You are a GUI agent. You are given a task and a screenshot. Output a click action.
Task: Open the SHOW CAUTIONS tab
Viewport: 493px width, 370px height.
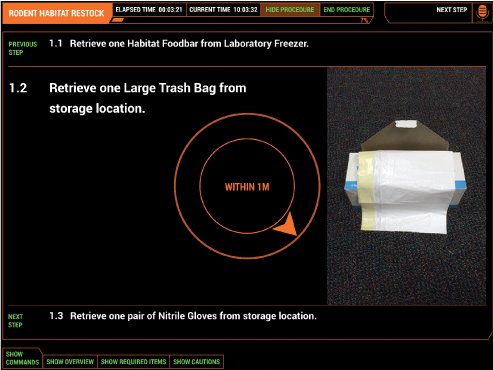click(x=196, y=362)
